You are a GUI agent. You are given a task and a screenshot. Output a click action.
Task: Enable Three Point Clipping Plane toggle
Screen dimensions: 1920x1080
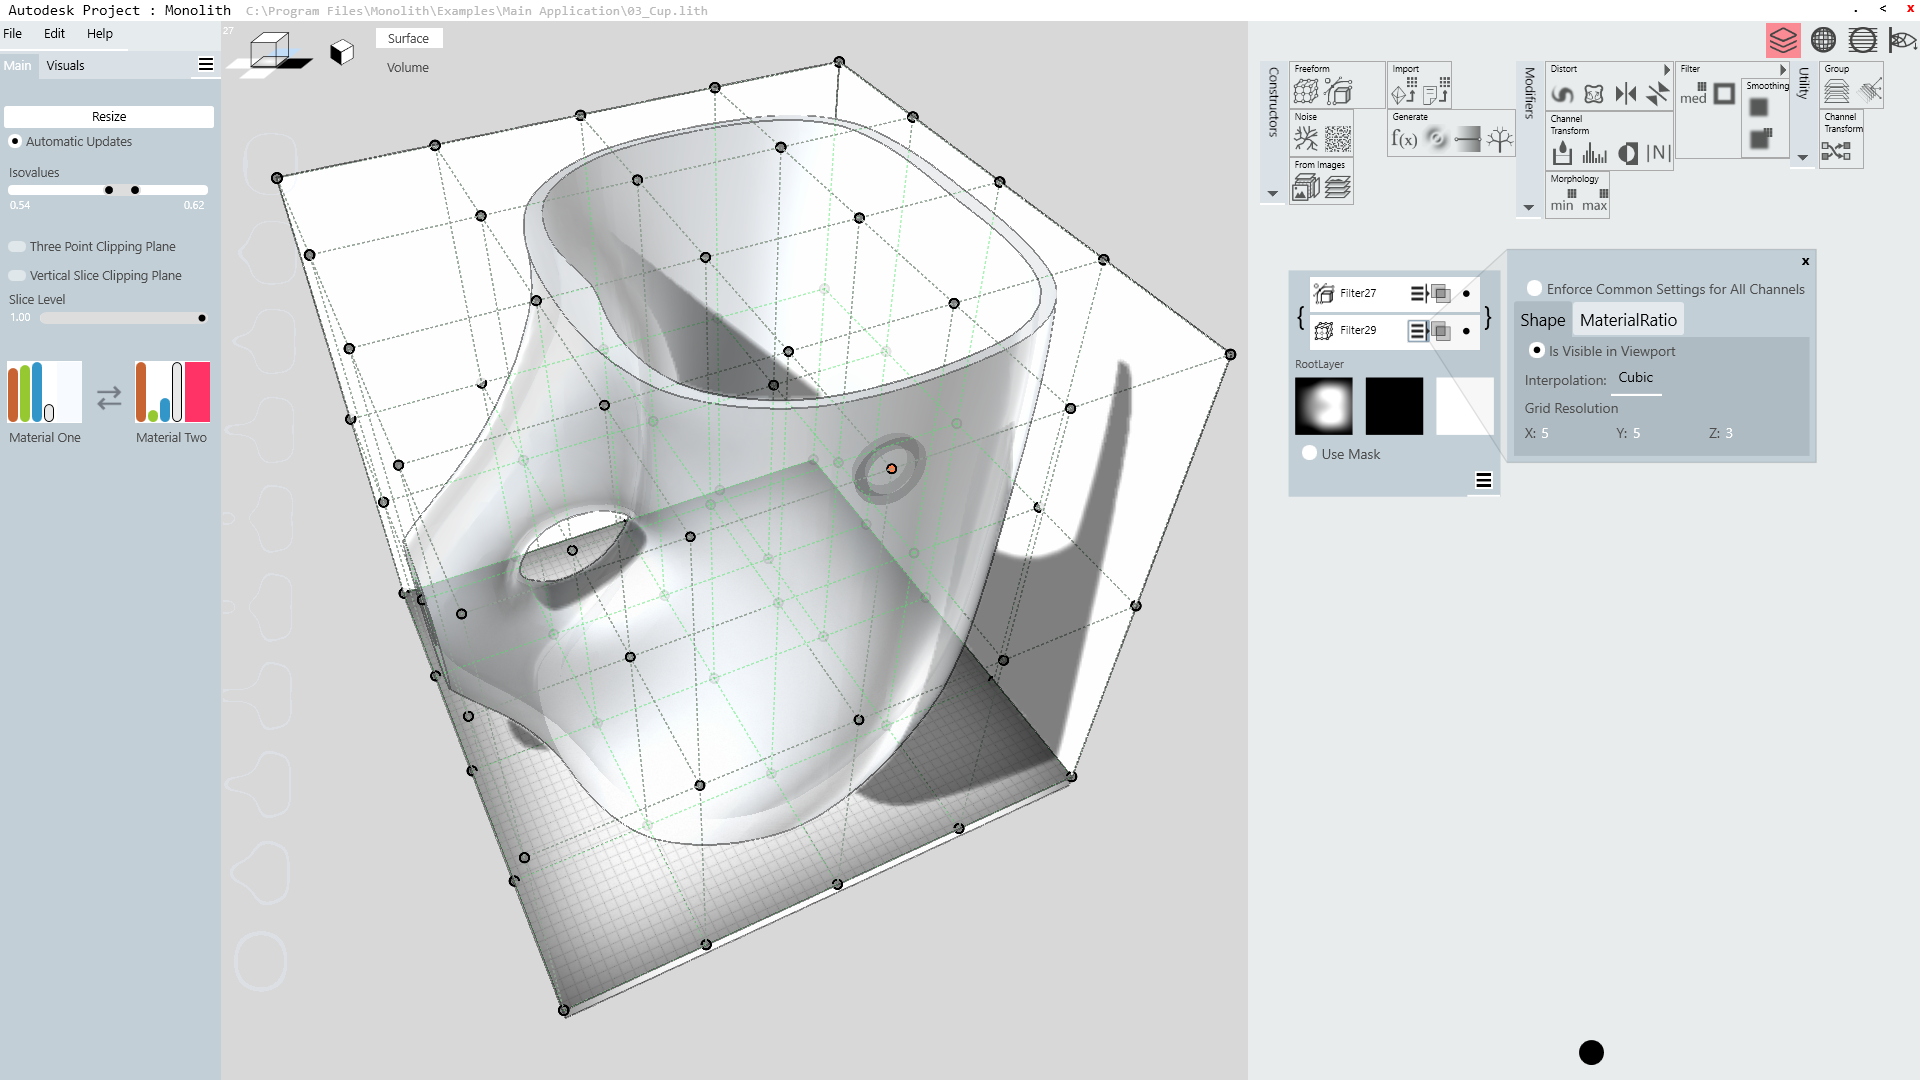pos(17,247)
